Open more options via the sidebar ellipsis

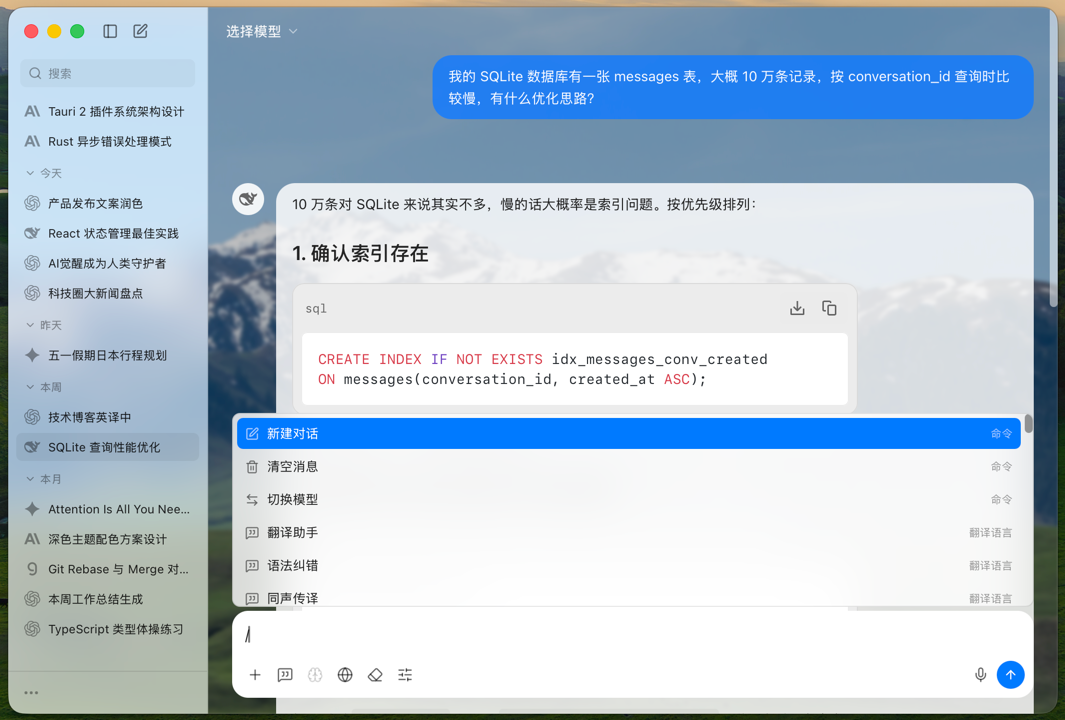pos(30,692)
